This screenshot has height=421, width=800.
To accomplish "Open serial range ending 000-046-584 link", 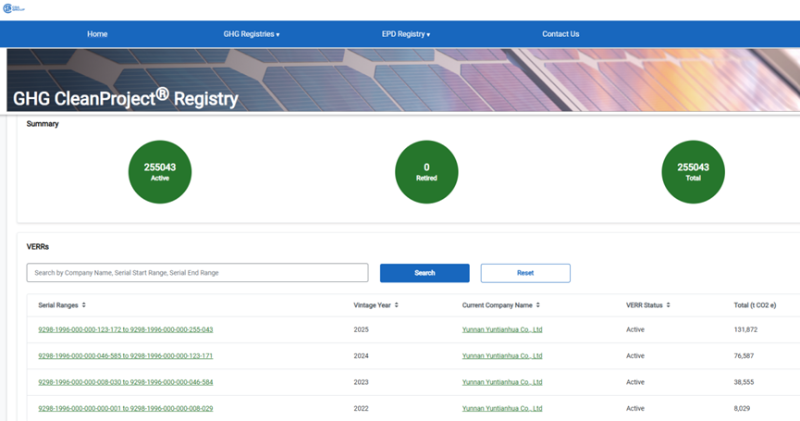I will 126,382.
